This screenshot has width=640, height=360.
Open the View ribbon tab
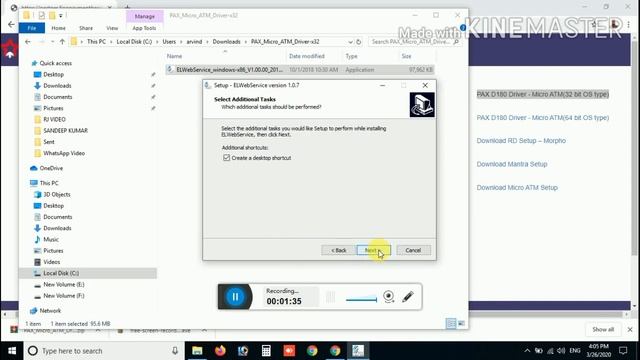click(x=112, y=28)
